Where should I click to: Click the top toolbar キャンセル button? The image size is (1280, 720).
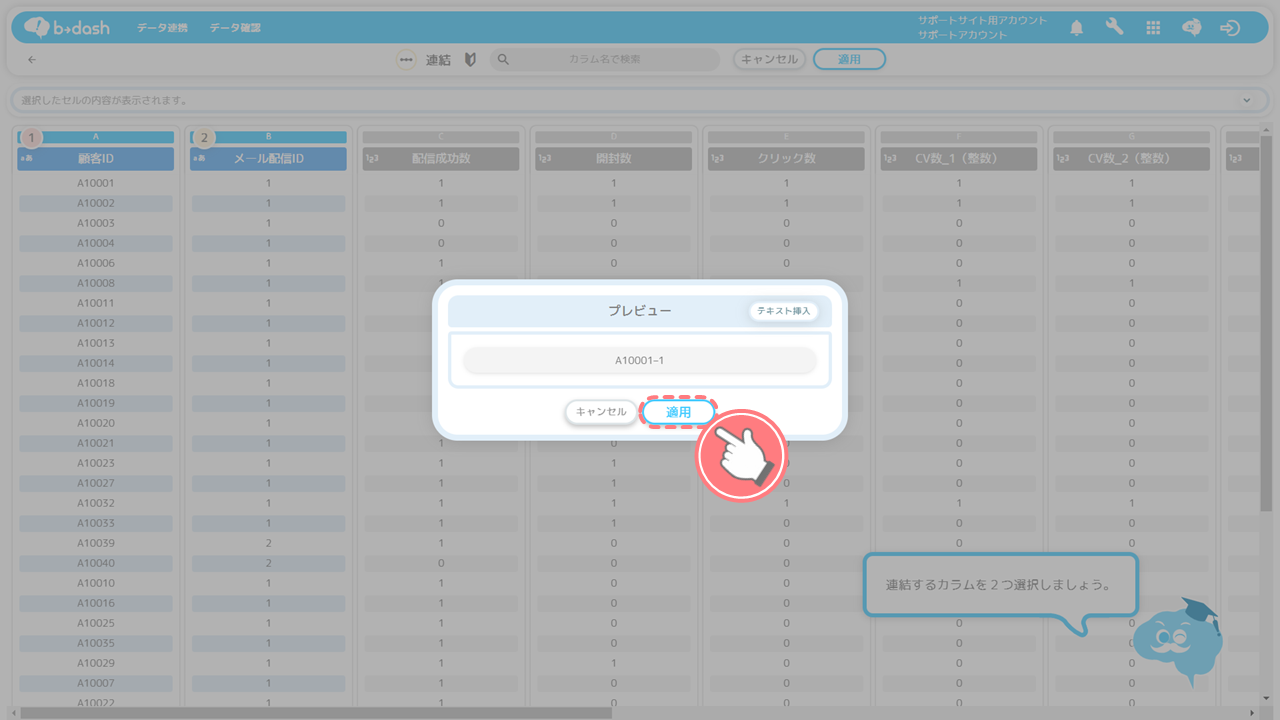769,59
